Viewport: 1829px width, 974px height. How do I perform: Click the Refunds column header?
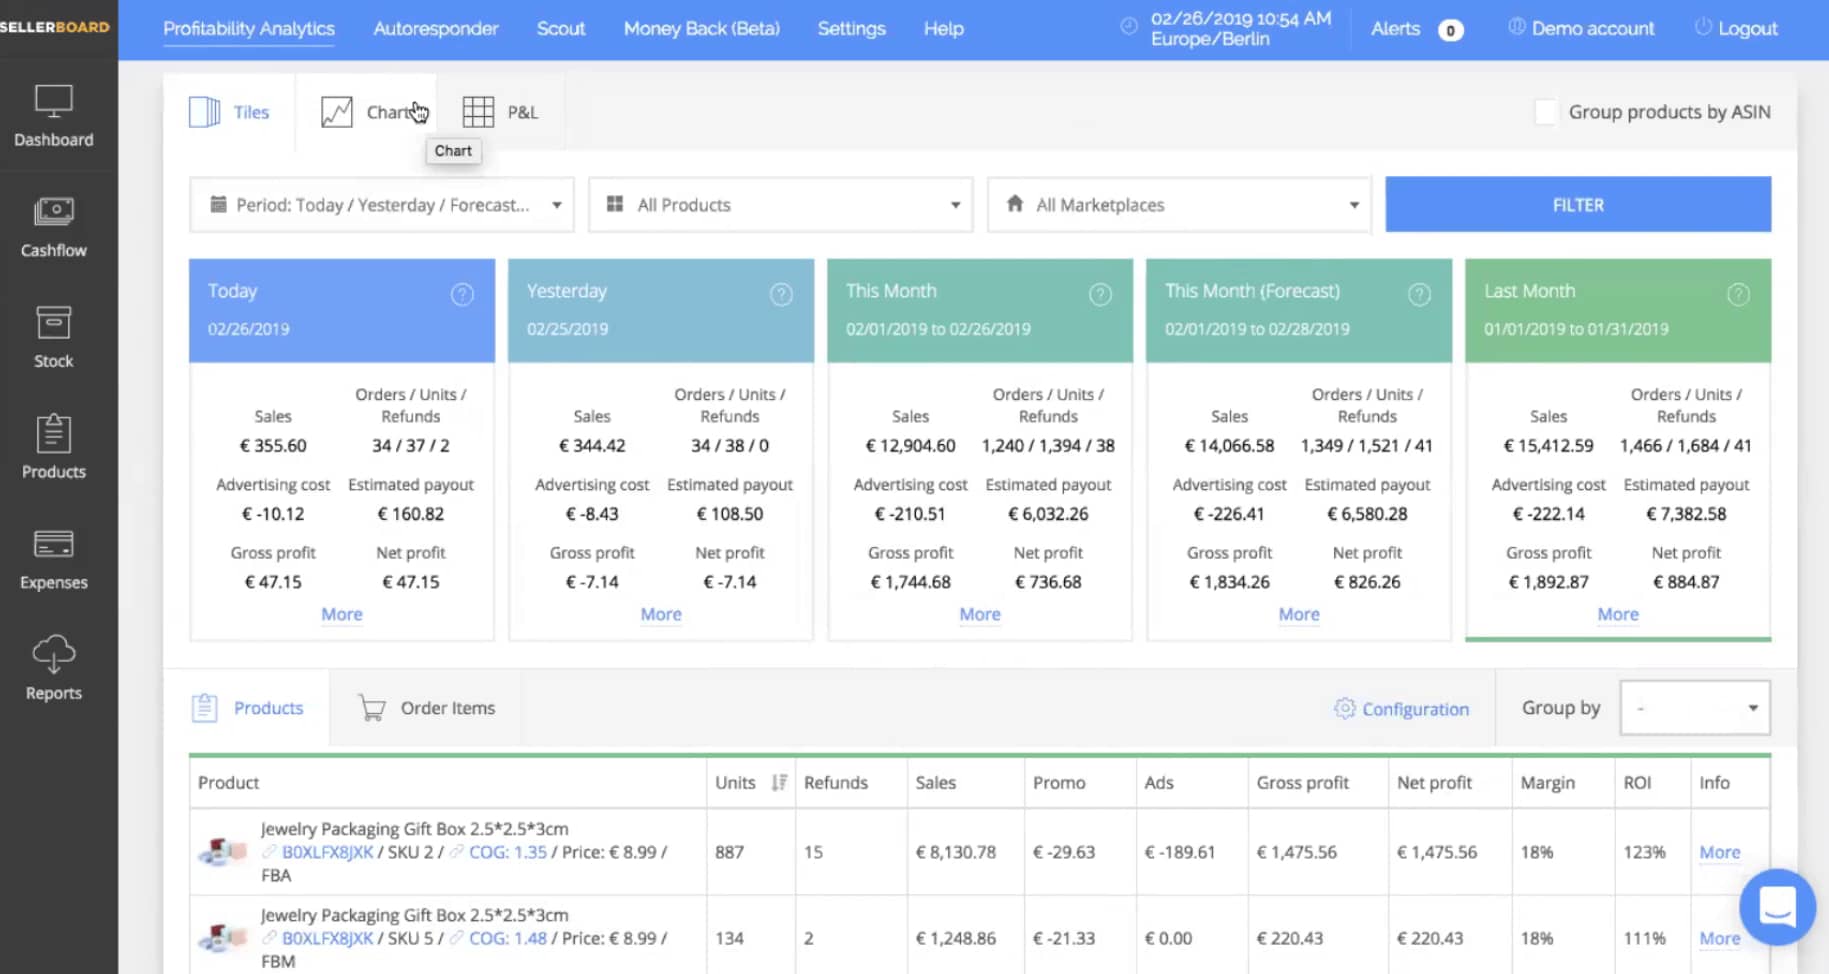(x=836, y=783)
